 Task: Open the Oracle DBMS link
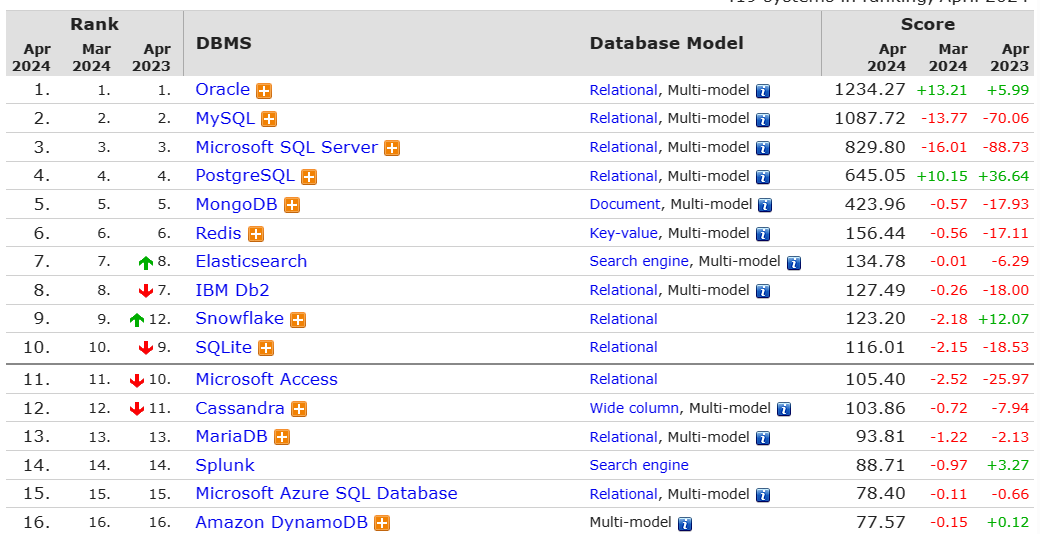(222, 90)
